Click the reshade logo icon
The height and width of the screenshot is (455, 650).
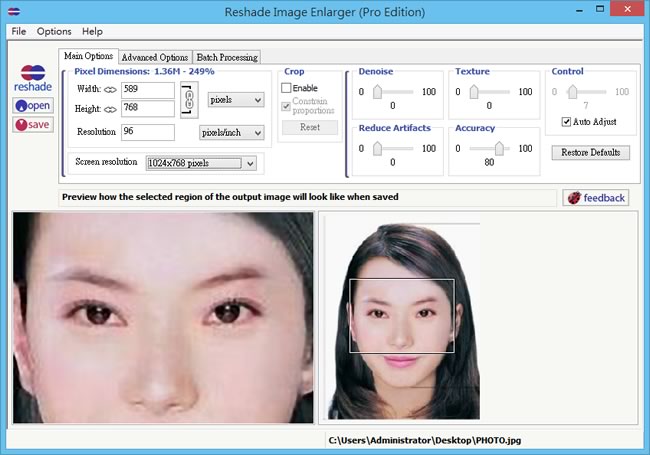click(33, 73)
